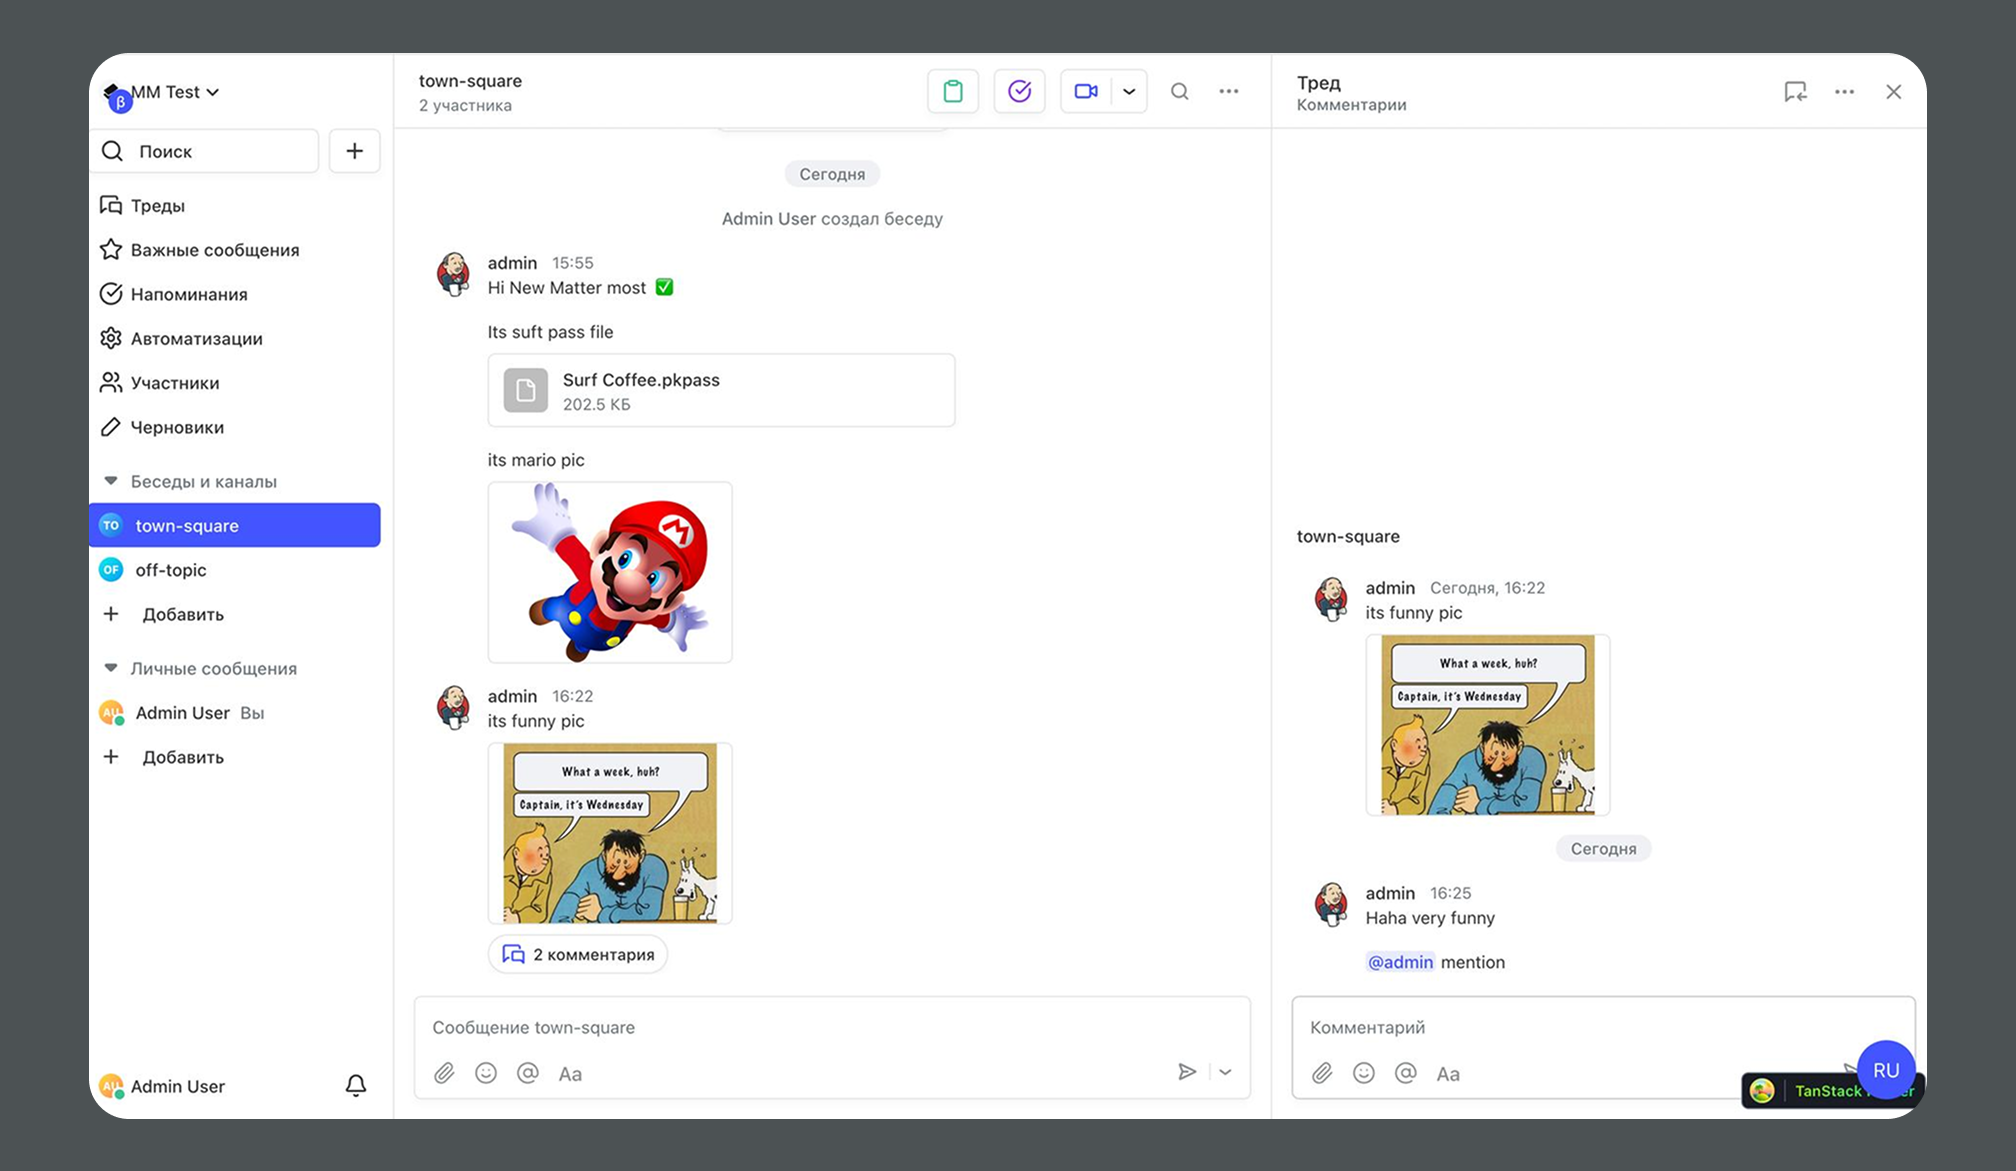Go to Черновики in the sidebar
This screenshot has width=2016, height=1171.
tap(176, 427)
